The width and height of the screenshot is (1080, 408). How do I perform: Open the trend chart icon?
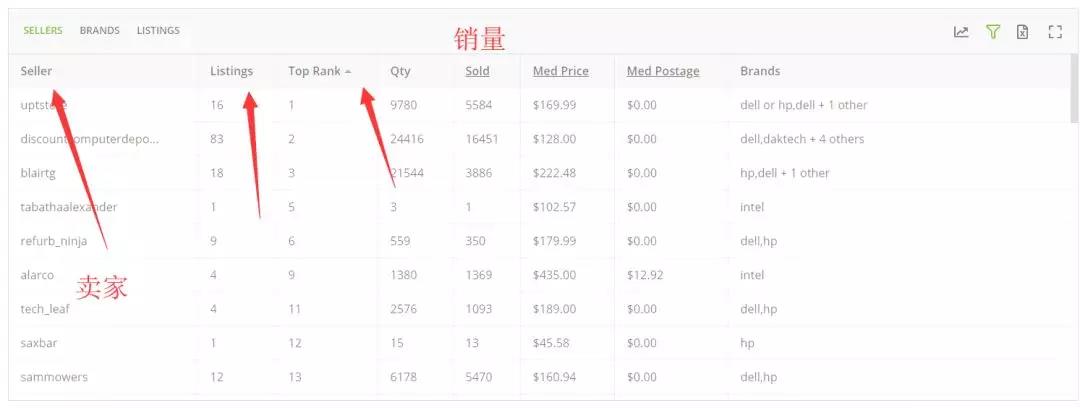[961, 32]
